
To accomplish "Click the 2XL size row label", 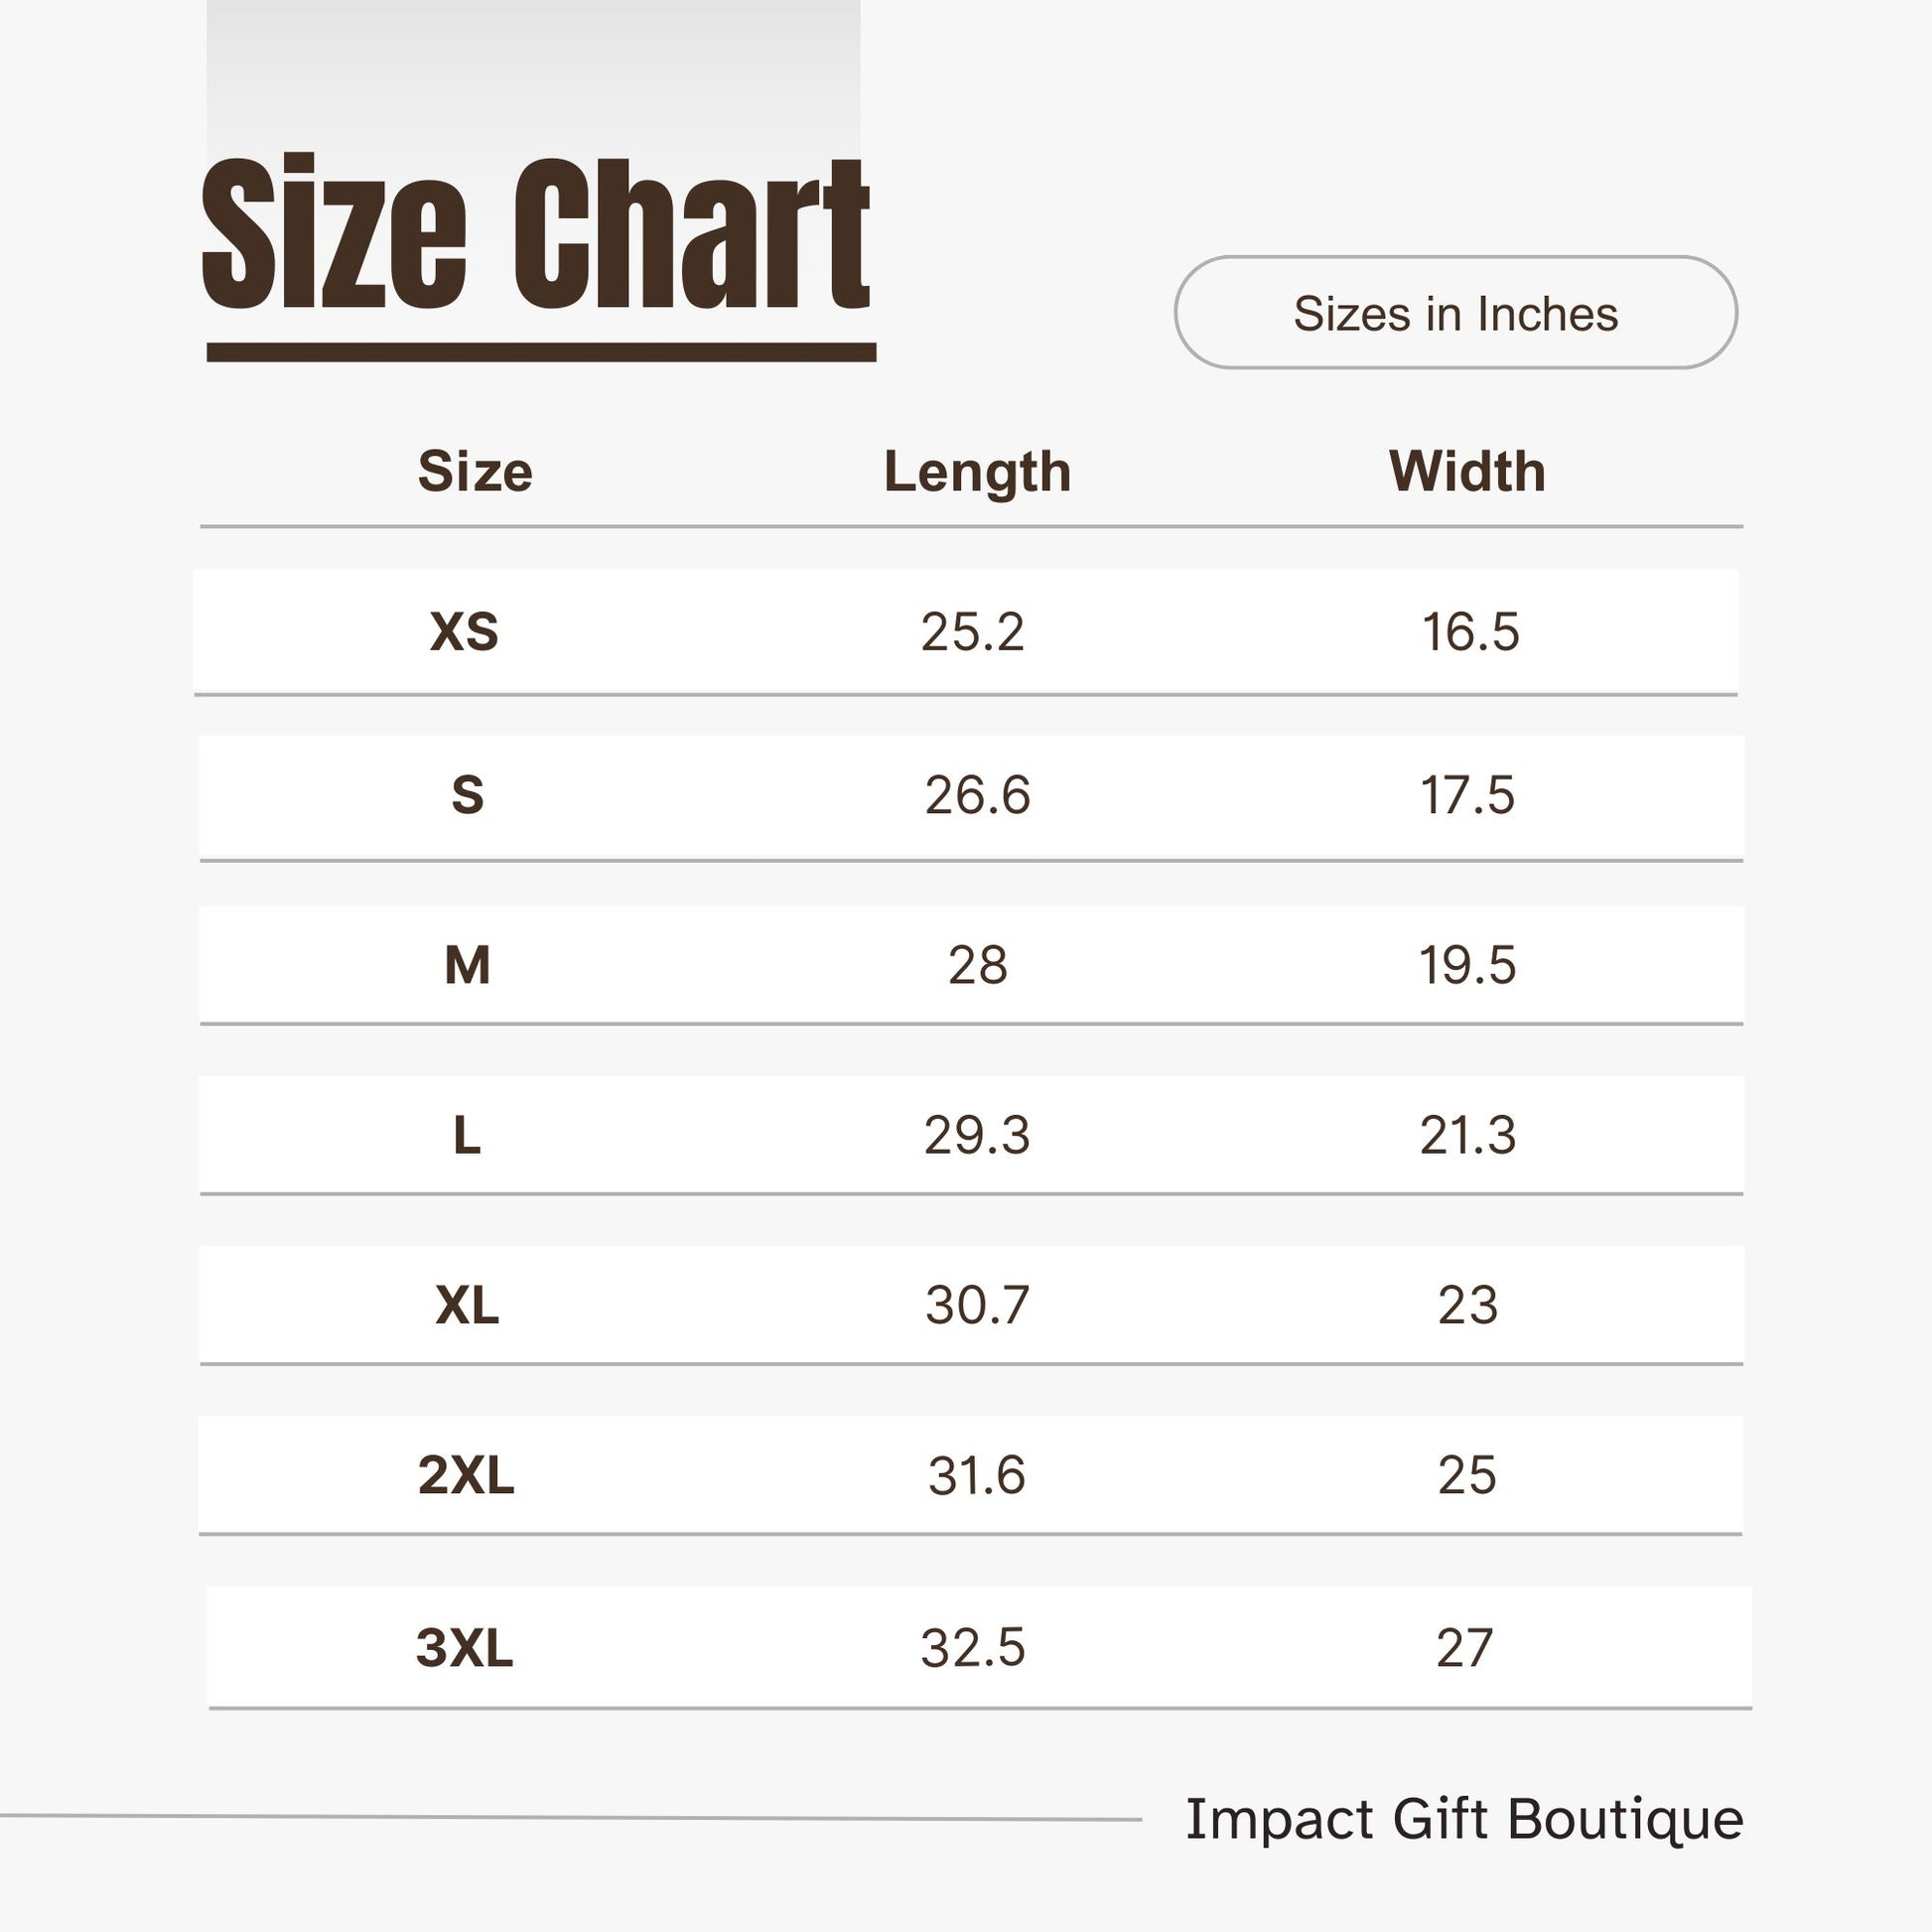I will click(466, 1475).
